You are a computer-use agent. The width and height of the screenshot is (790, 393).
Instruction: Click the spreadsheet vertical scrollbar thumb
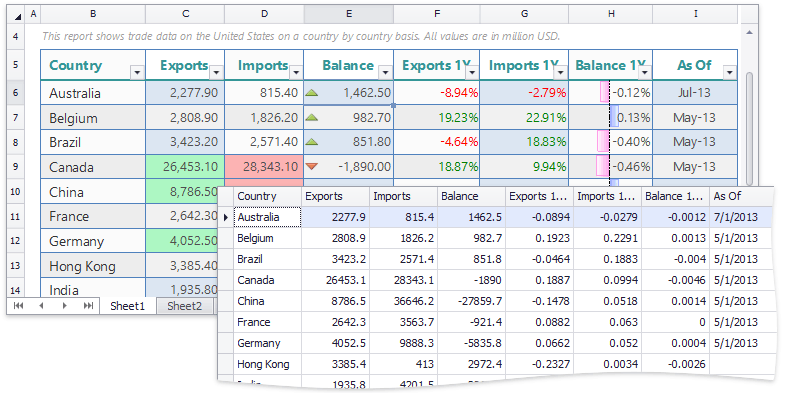point(749,128)
